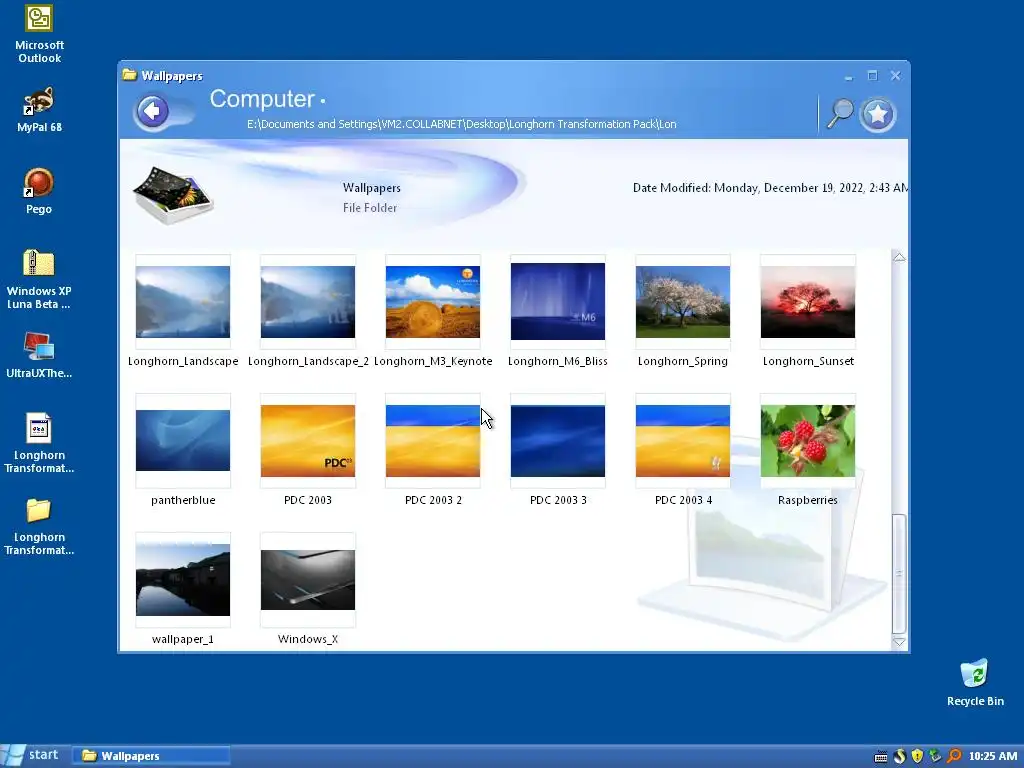This screenshot has height=768, width=1024.
Task: Select the wallpaper_1 thumbnail
Action: click(x=183, y=579)
